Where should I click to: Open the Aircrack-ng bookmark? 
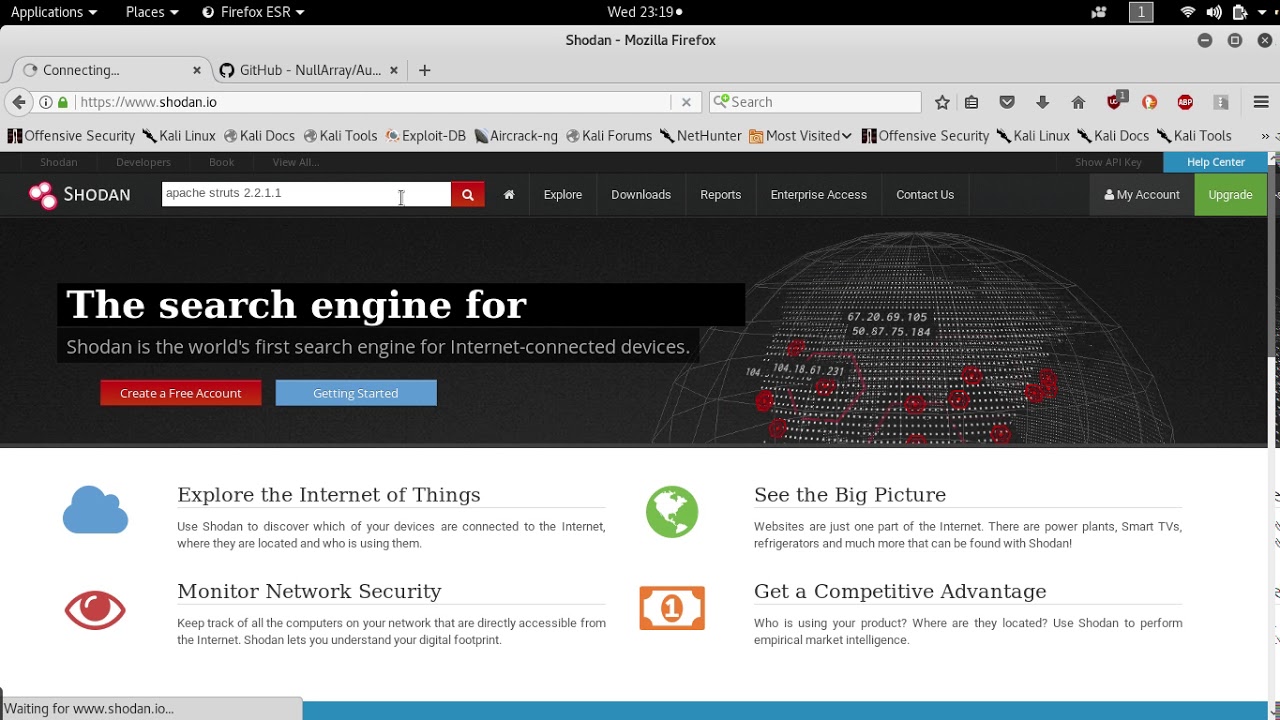pos(516,136)
